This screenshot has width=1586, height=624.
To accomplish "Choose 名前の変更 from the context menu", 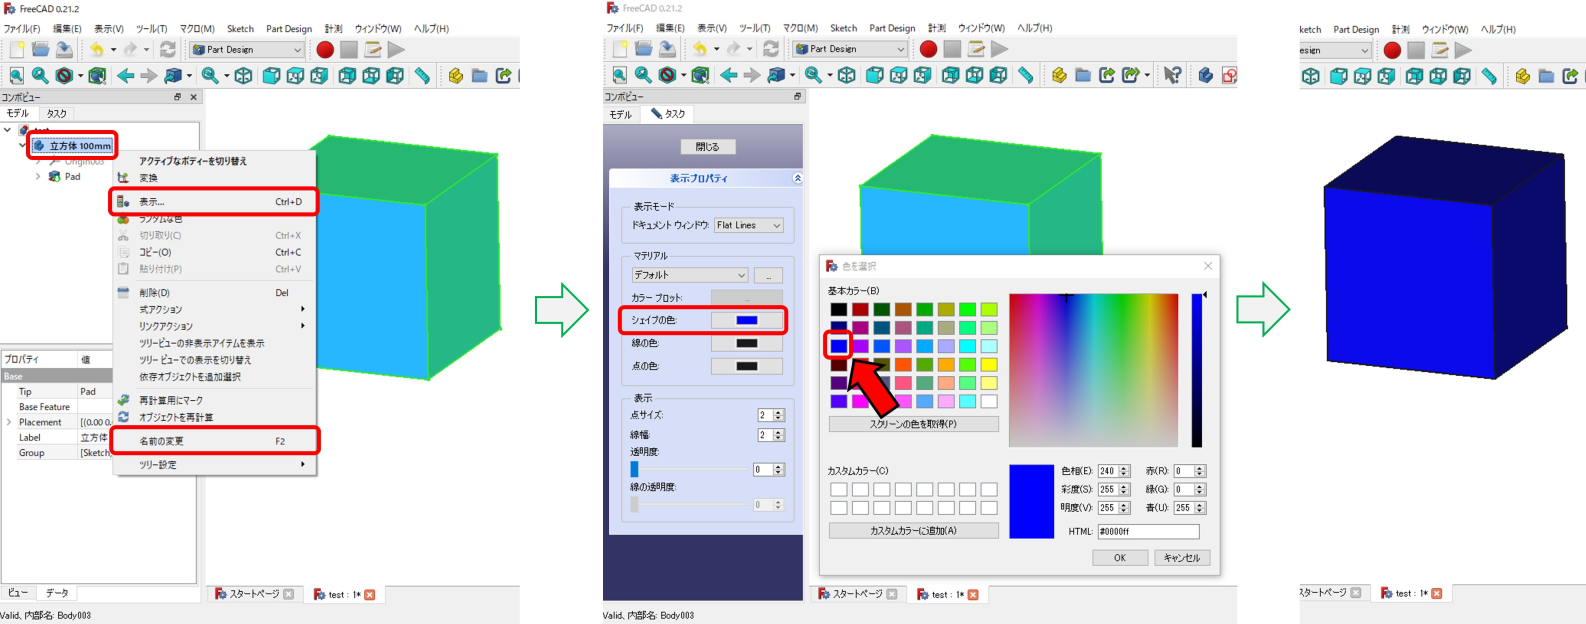I will click(x=161, y=441).
